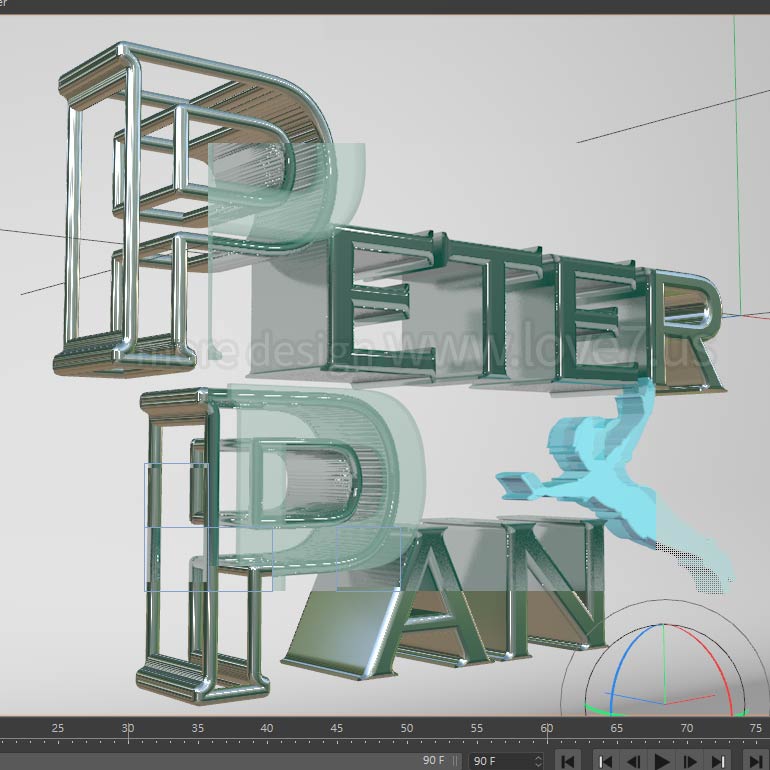Click frame 30 on the timeline ruler
Screen dimensions: 770x770
128,728
